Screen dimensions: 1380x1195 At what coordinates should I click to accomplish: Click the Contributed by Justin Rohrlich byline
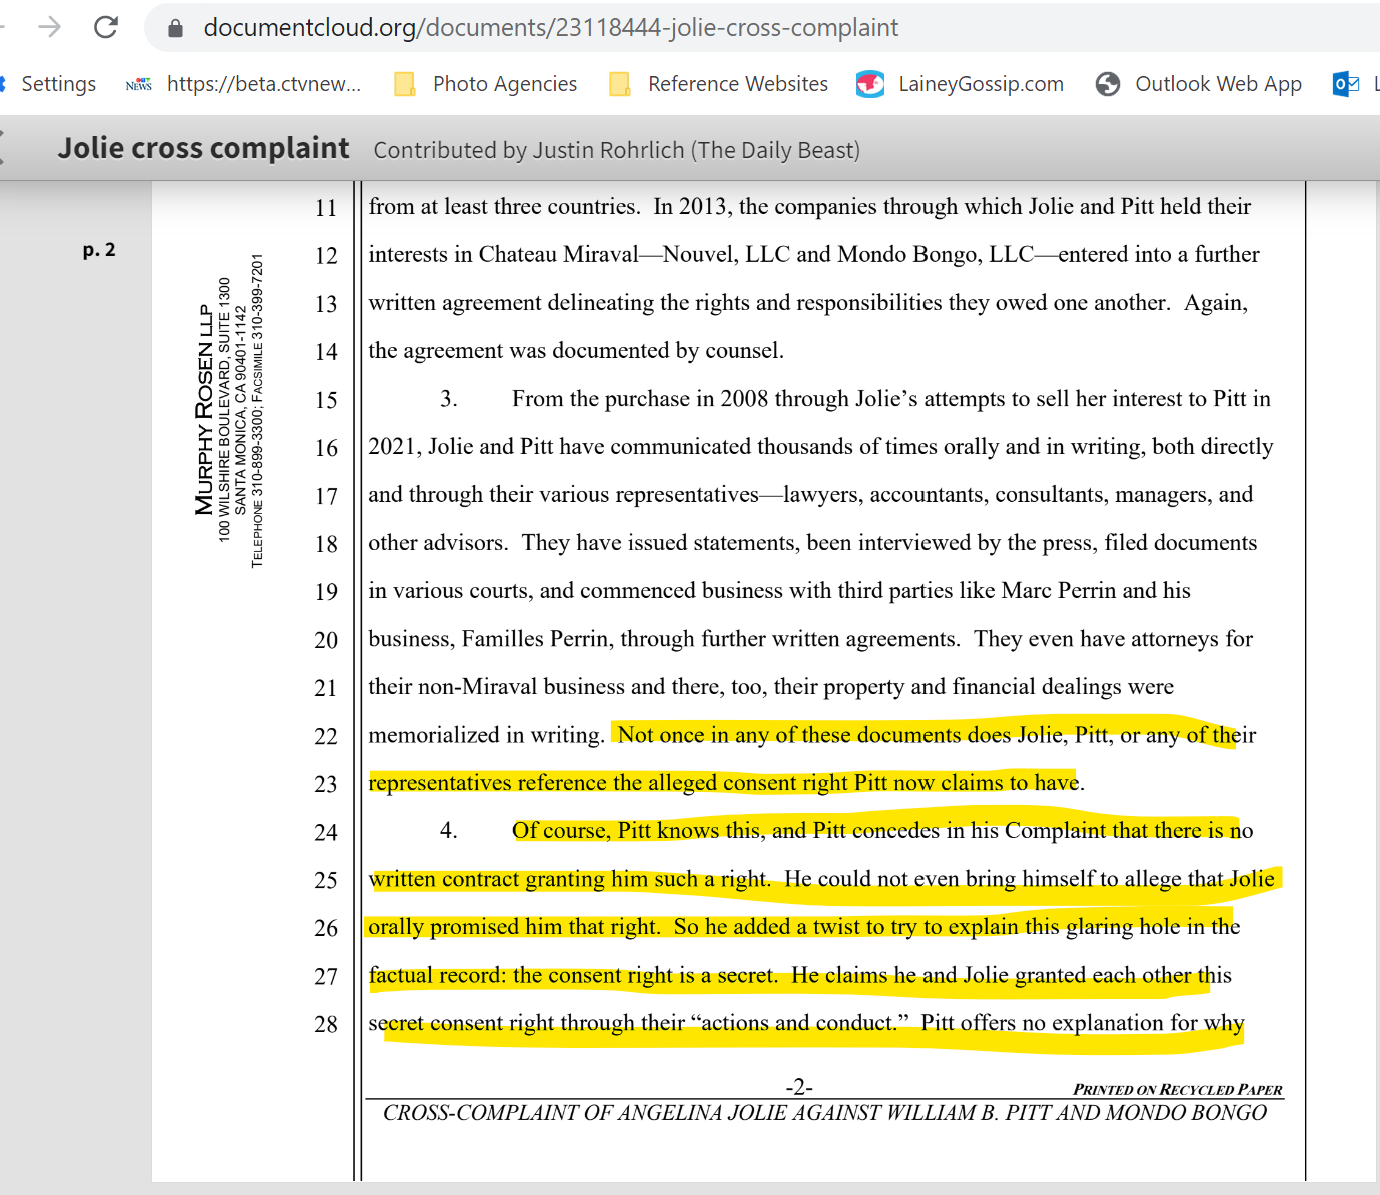[x=616, y=150]
